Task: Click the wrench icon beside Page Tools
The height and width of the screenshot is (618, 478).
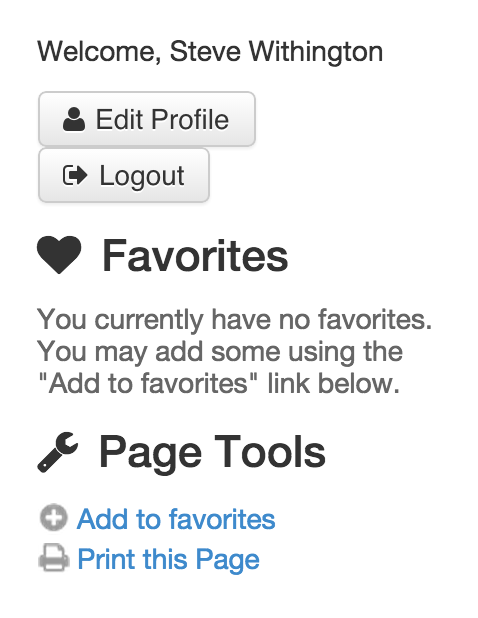Action: tap(58, 452)
